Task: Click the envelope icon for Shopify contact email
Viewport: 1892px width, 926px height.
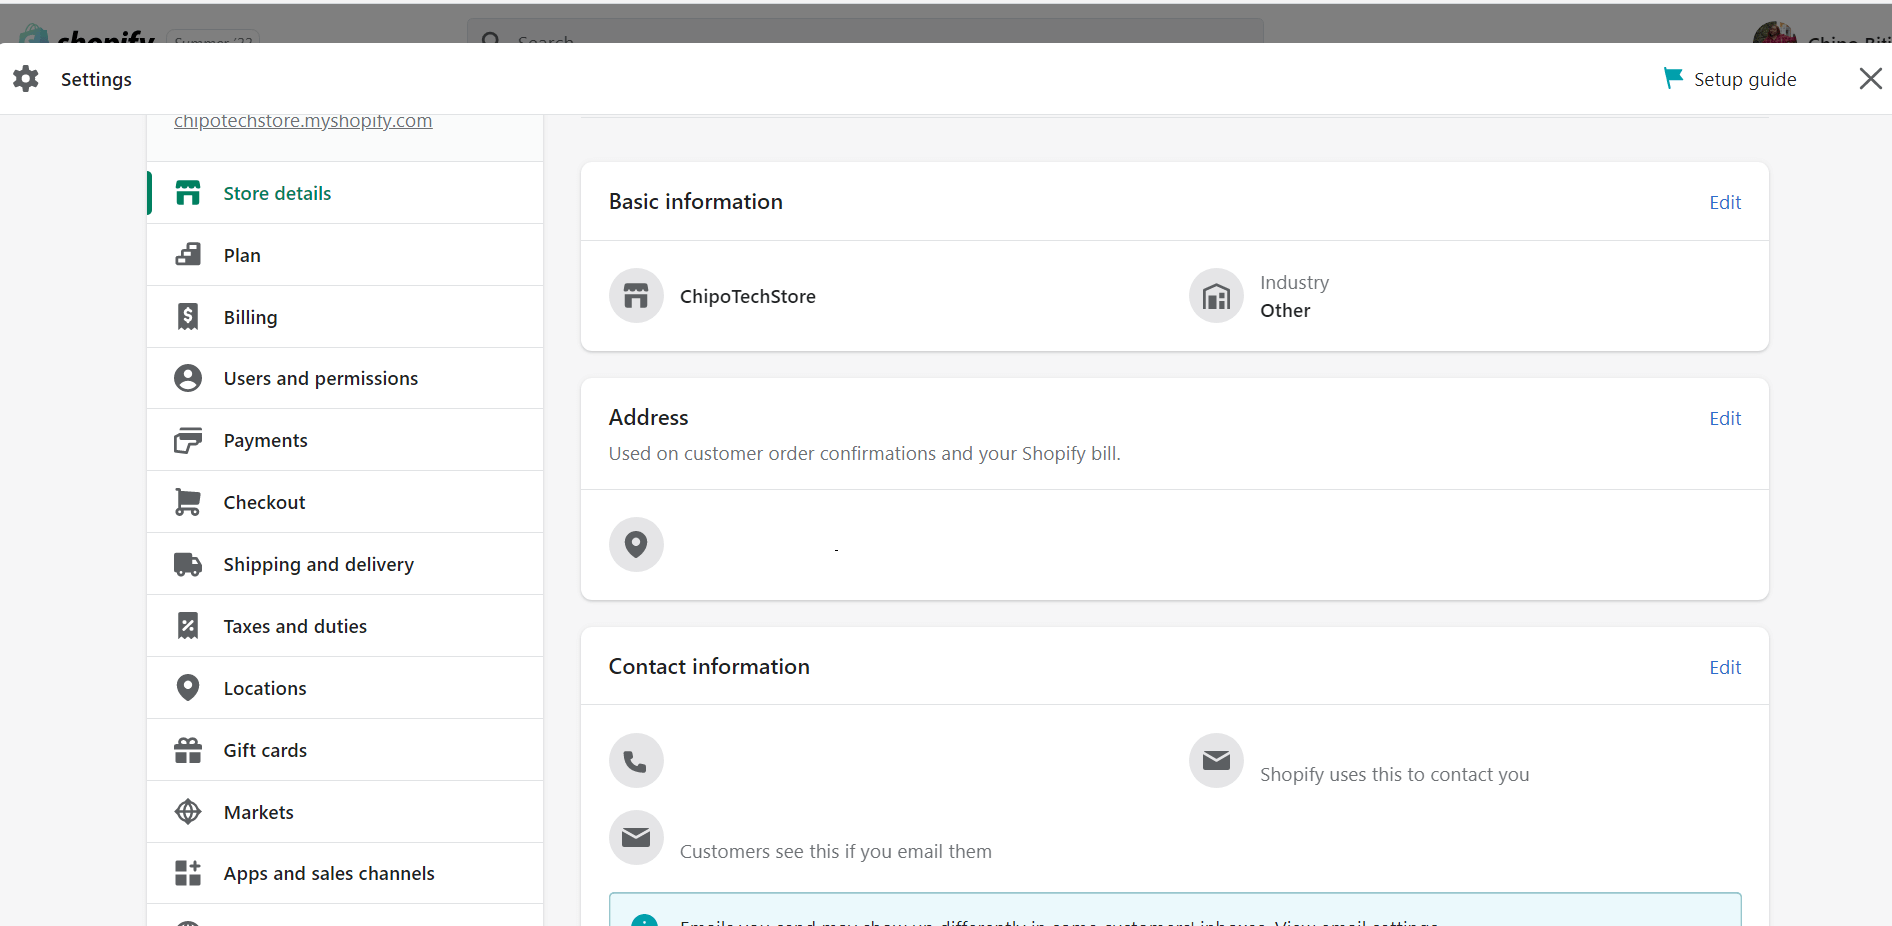Action: (x=1216, y=761)
